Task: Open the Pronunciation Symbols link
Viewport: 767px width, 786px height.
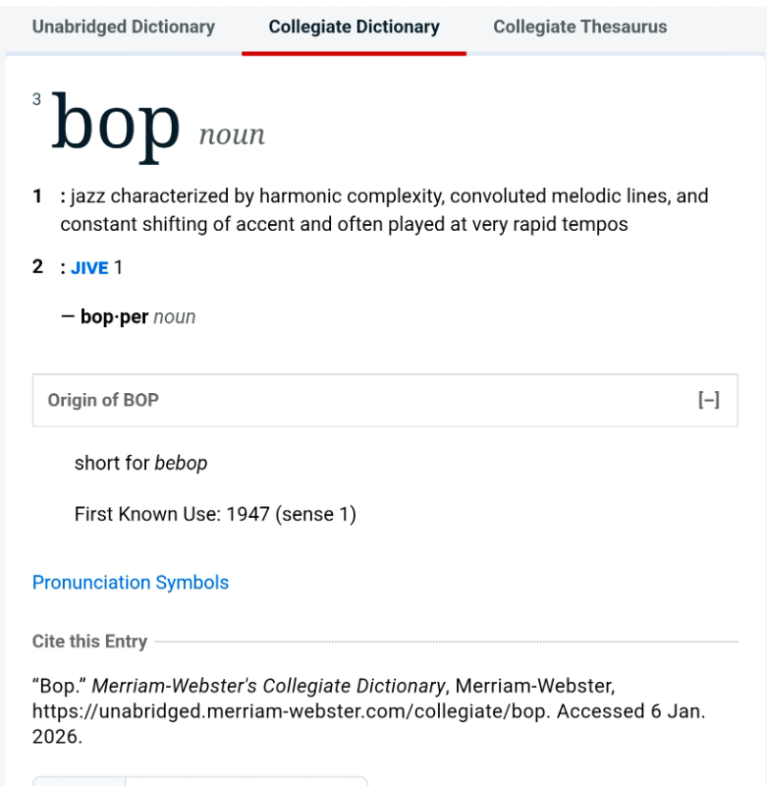Action: coord(130,582)
